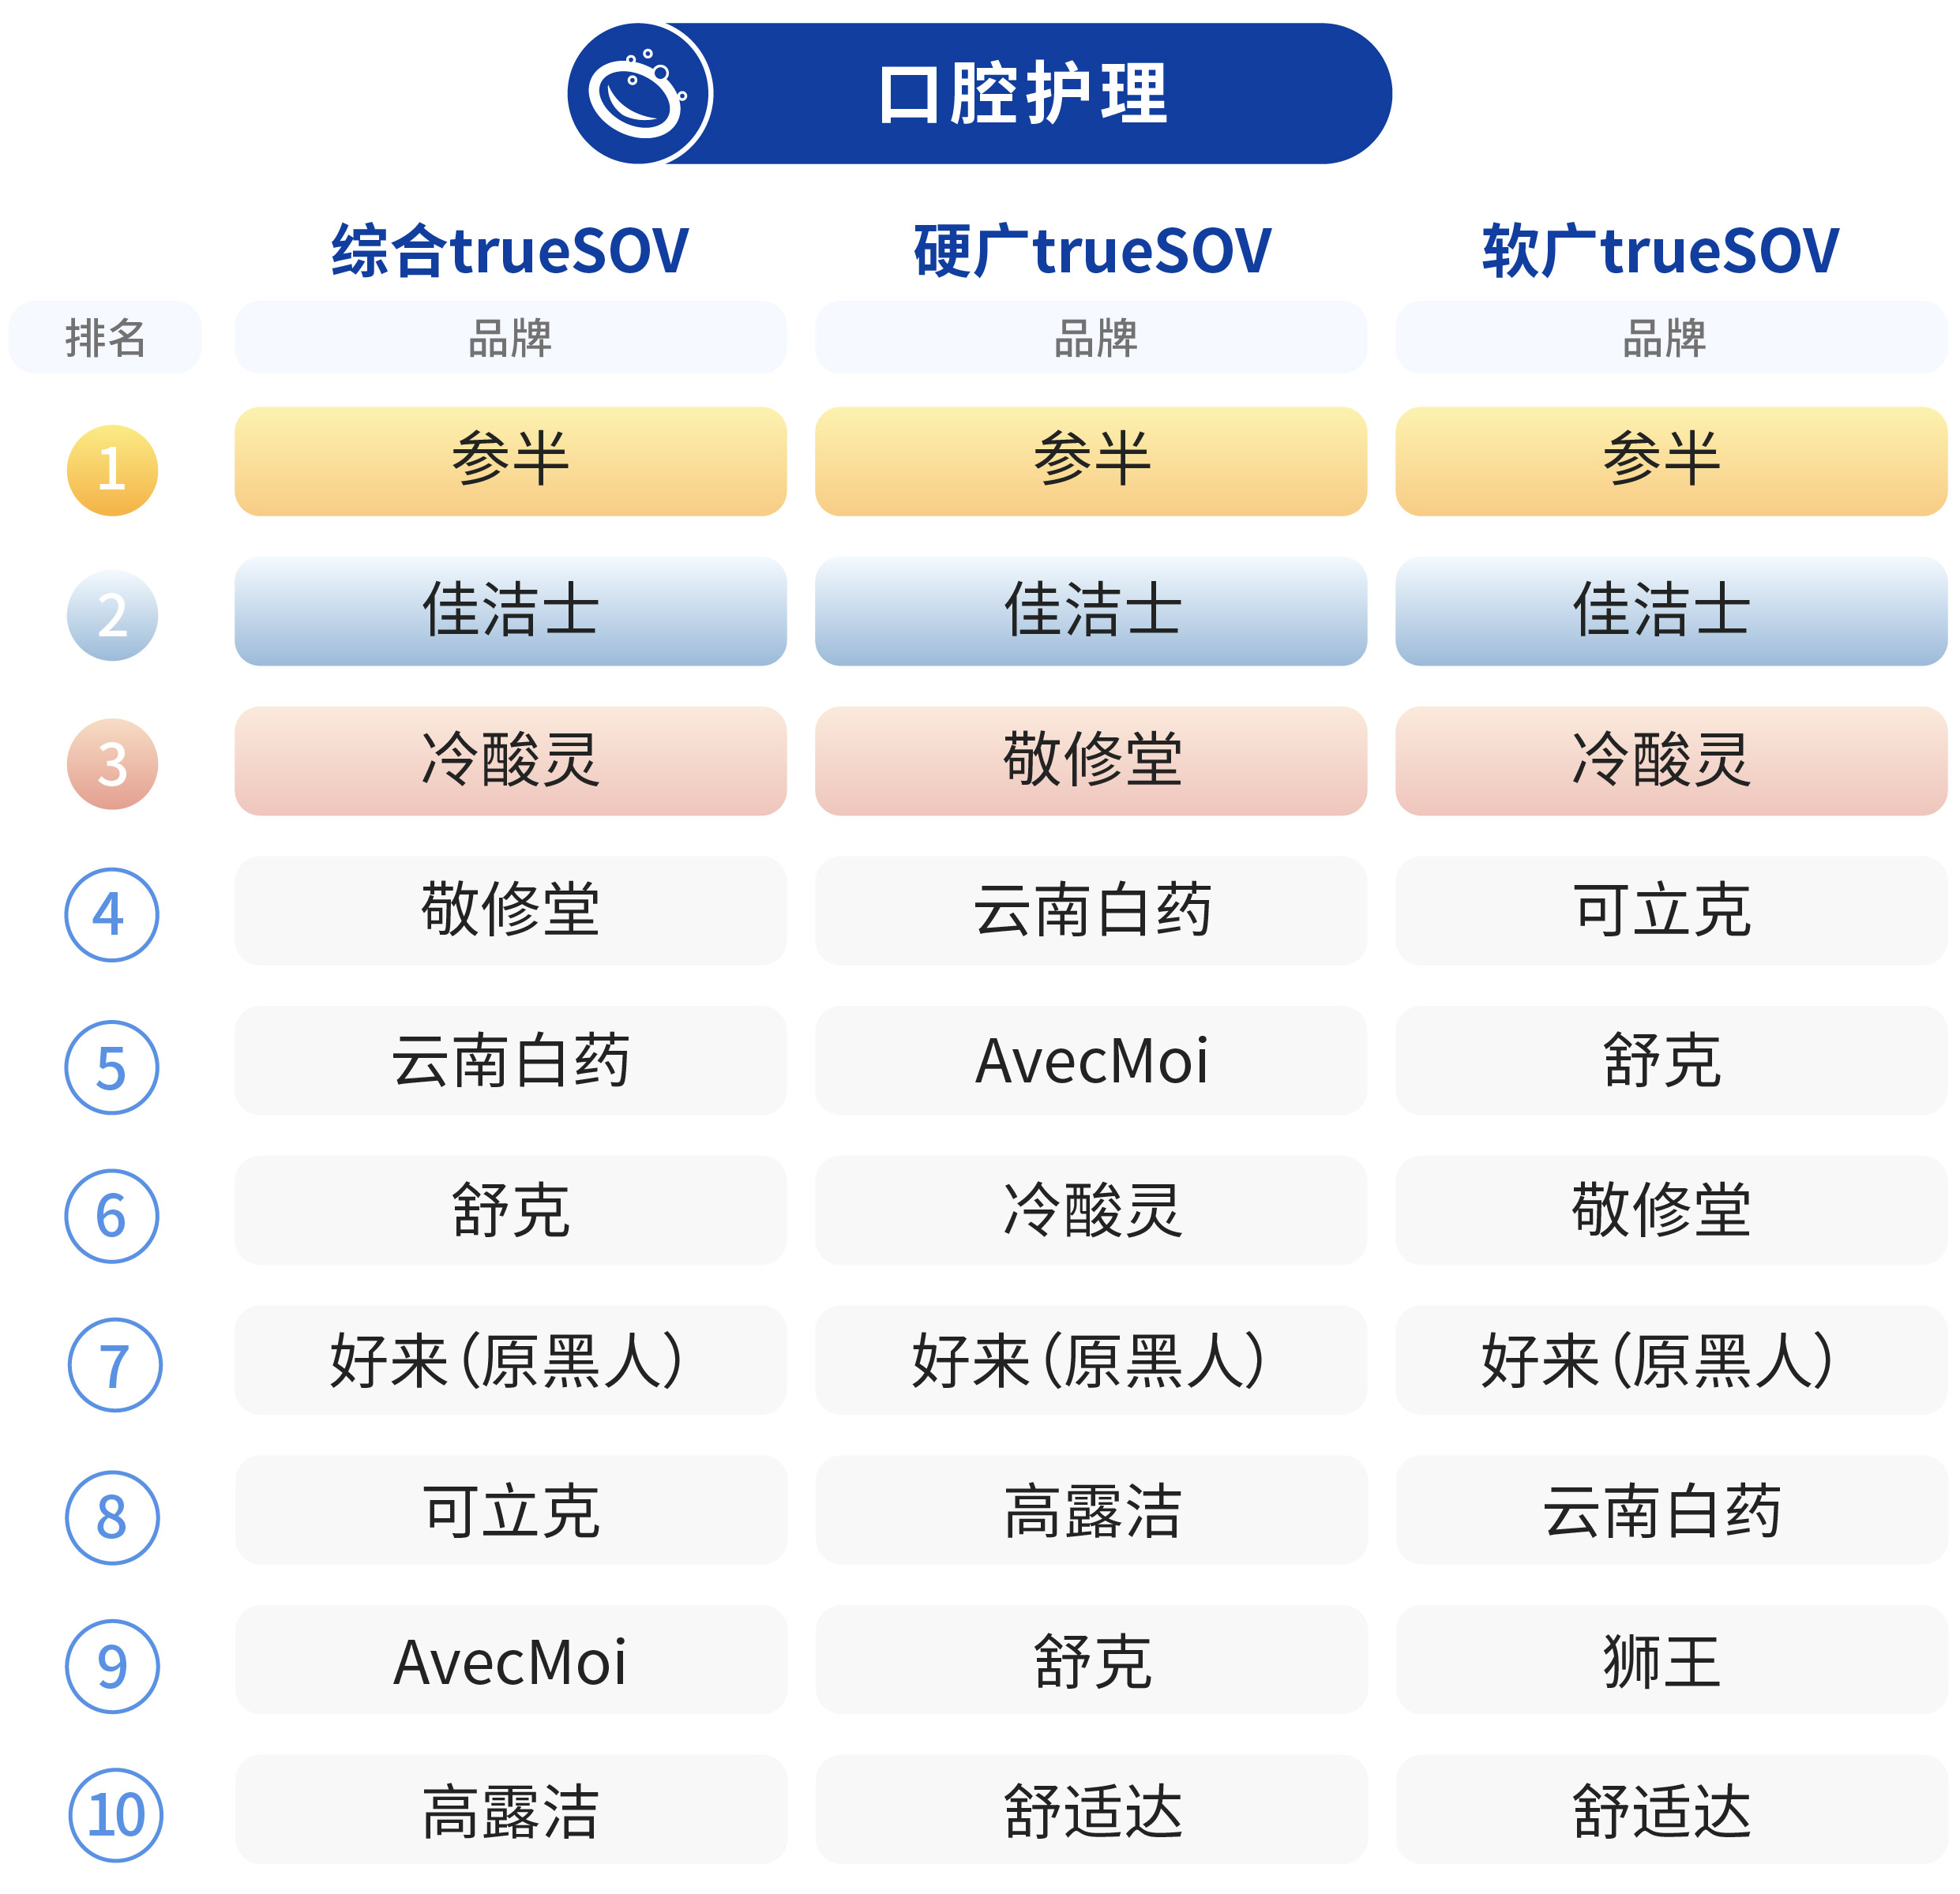Click AvecMoi in the rank 5 row
This screenshot has height=1894, width=1960.
[x=1091, y=1060]
